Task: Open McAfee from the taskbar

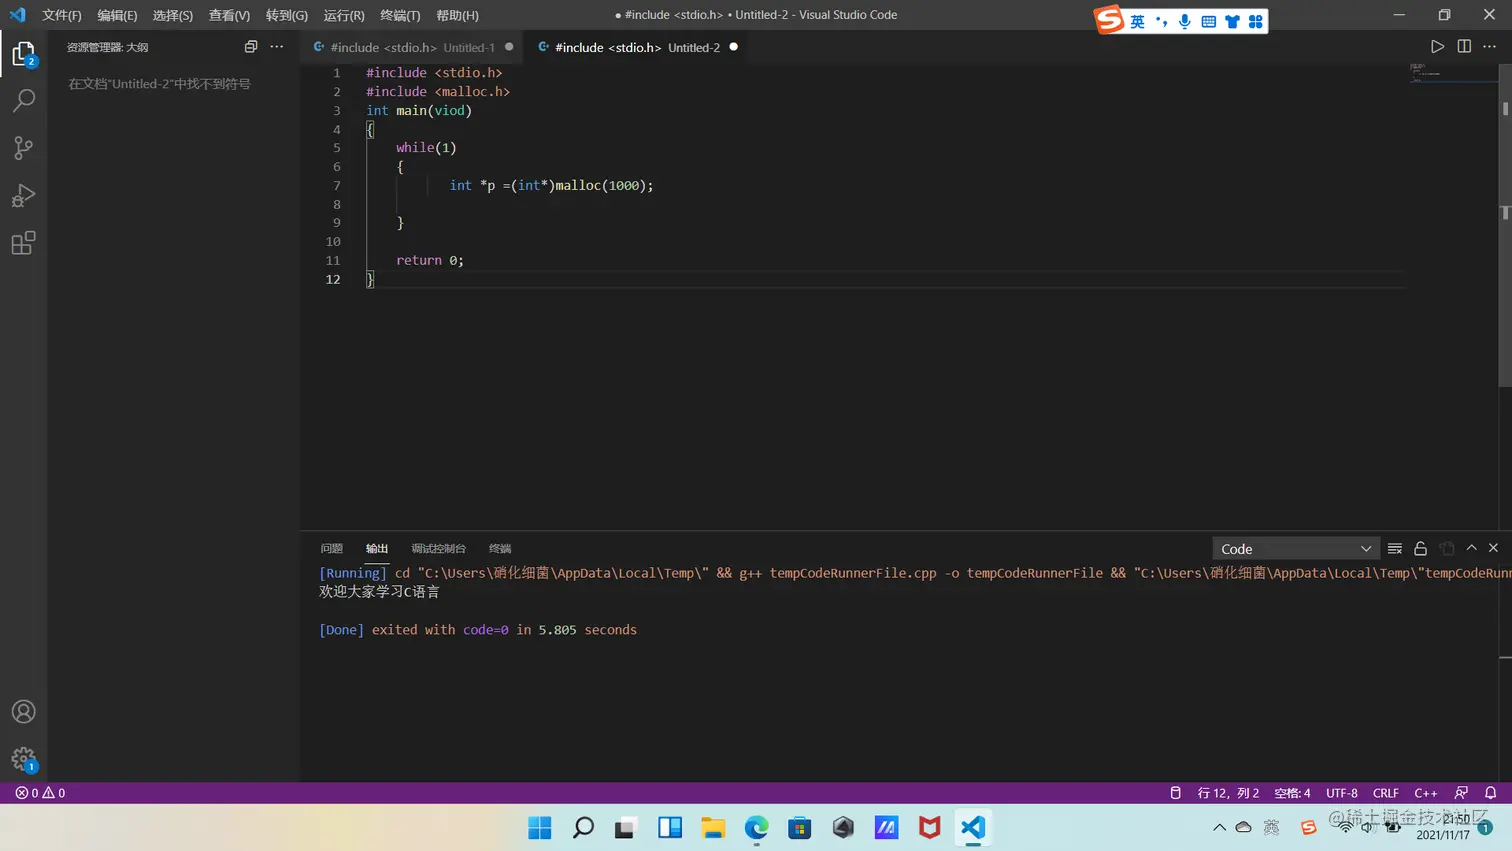Action: 930,828
